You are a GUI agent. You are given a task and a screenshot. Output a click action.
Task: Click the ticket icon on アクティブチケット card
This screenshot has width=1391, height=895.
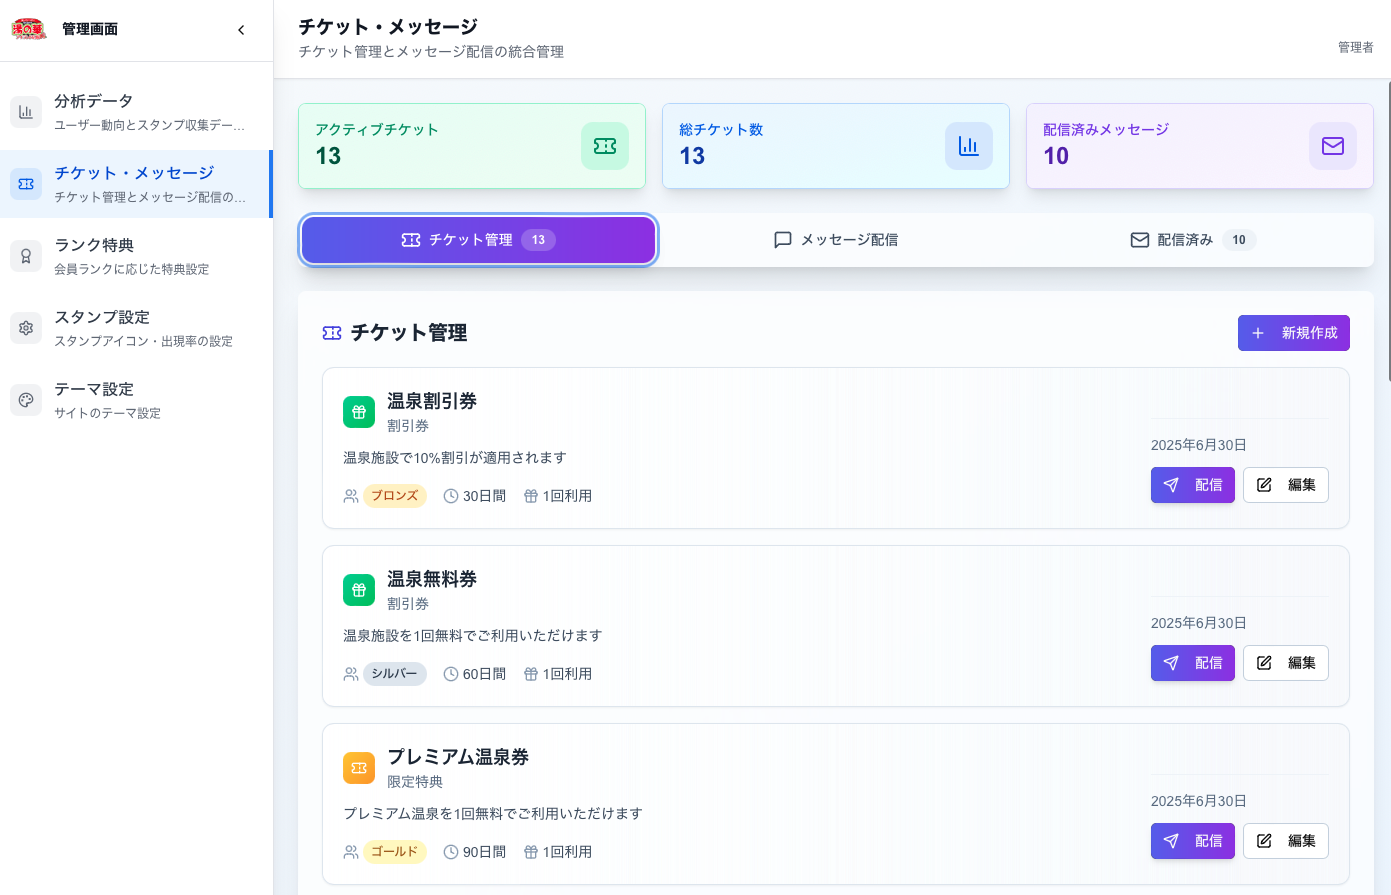(604, 146)
